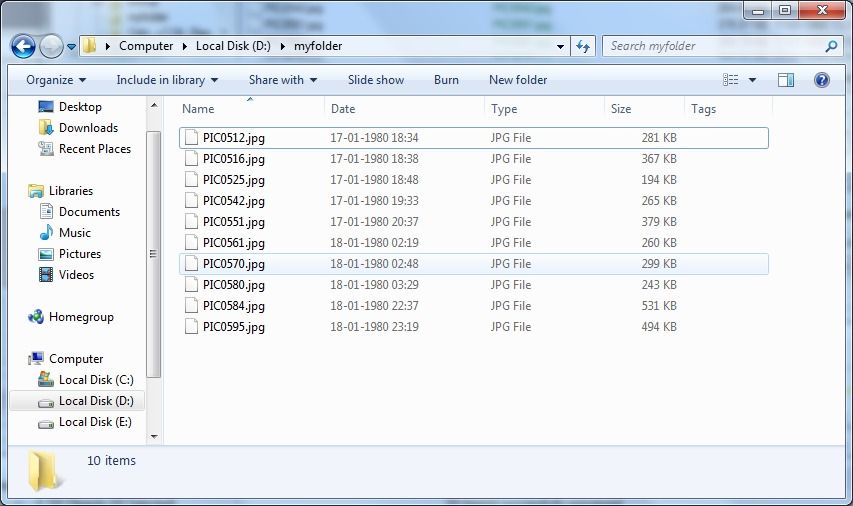Image resolution: width=853 pixels, height=506 pixels.
Task: Open Help with the question mark icon
Action: 821,80
